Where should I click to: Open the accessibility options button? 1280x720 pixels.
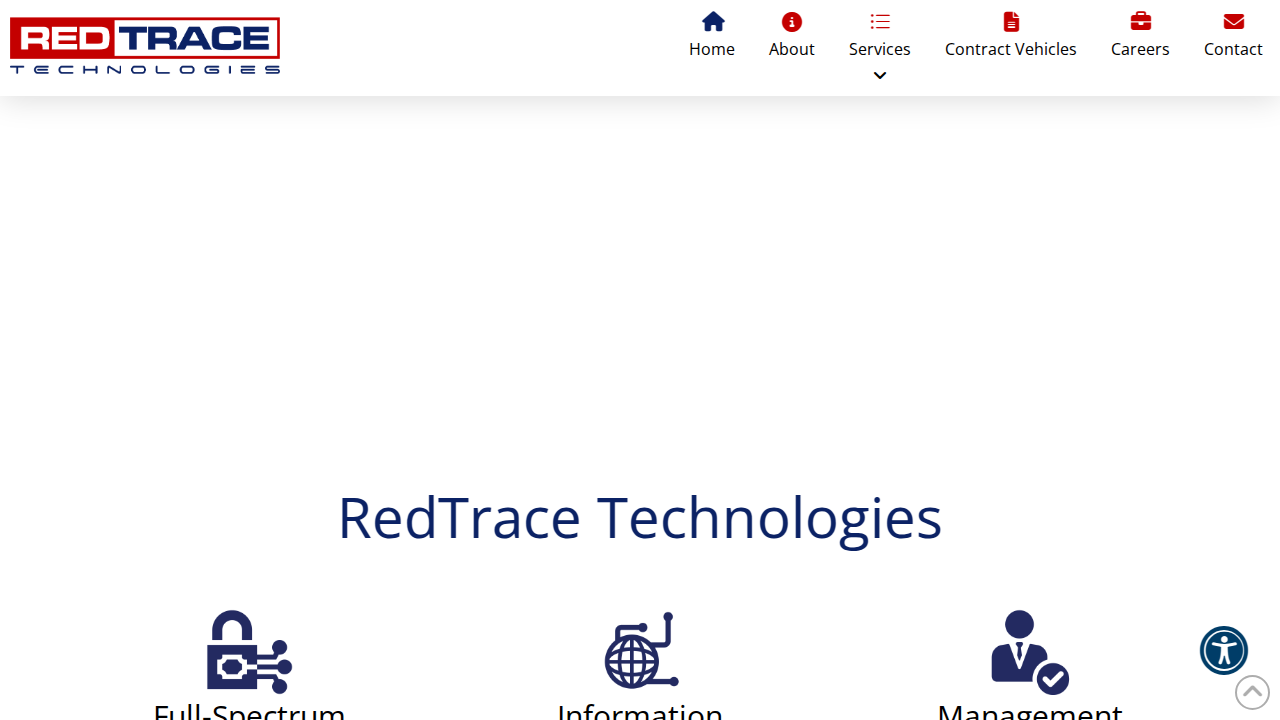point(1224,651)
